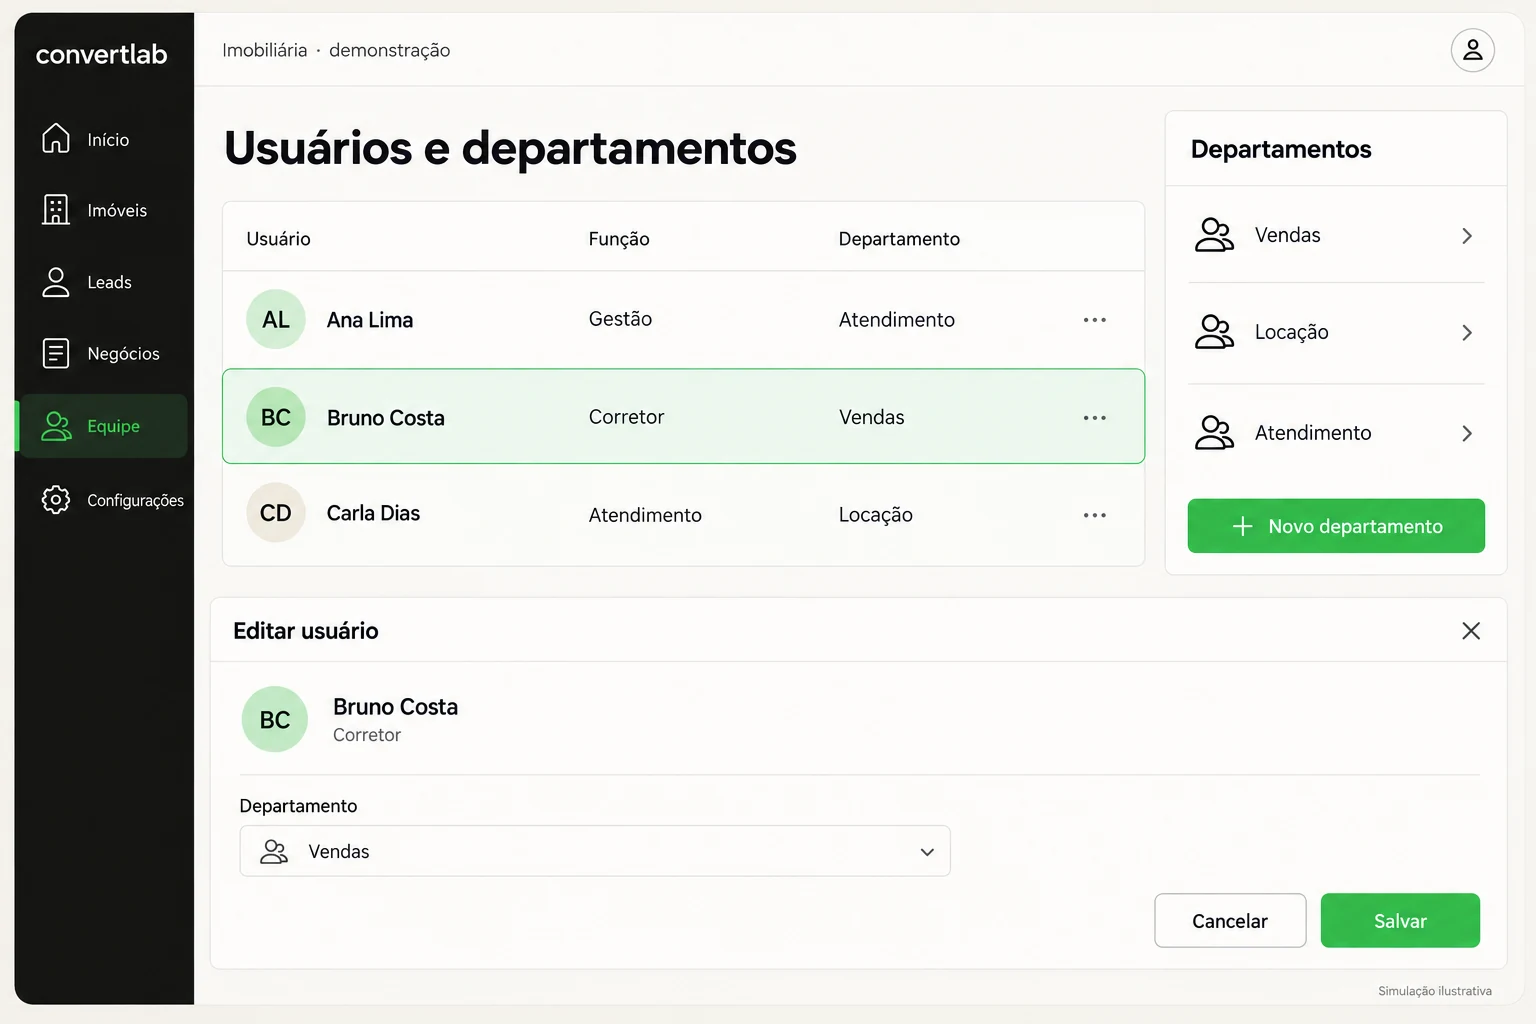Click the Departamento column header in table
1536x1024 pixels.
pos(899,239)
